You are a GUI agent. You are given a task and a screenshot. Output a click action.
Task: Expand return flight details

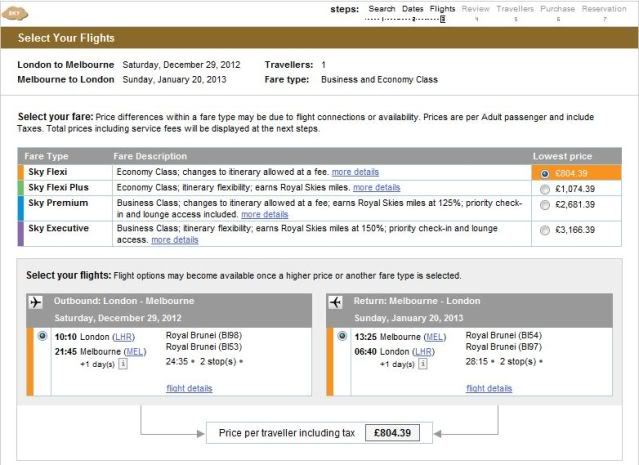(489, 388)
